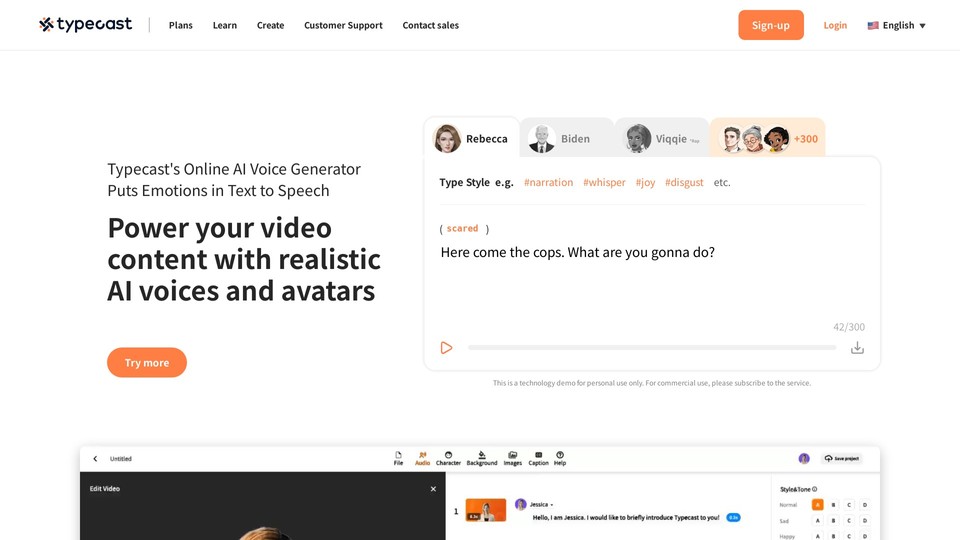Open the English language dropdown

pos(897,25)
